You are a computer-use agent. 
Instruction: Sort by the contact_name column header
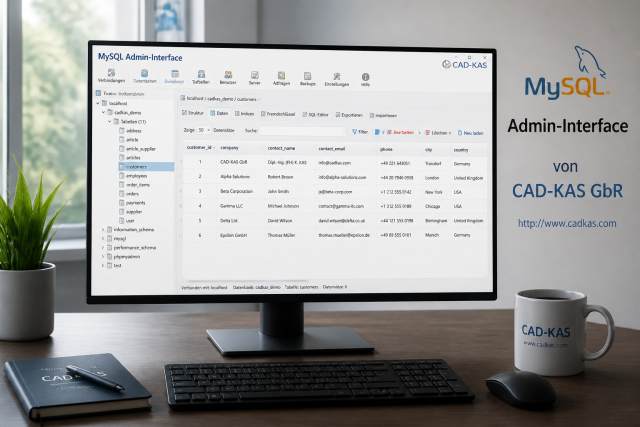[281, 148]
